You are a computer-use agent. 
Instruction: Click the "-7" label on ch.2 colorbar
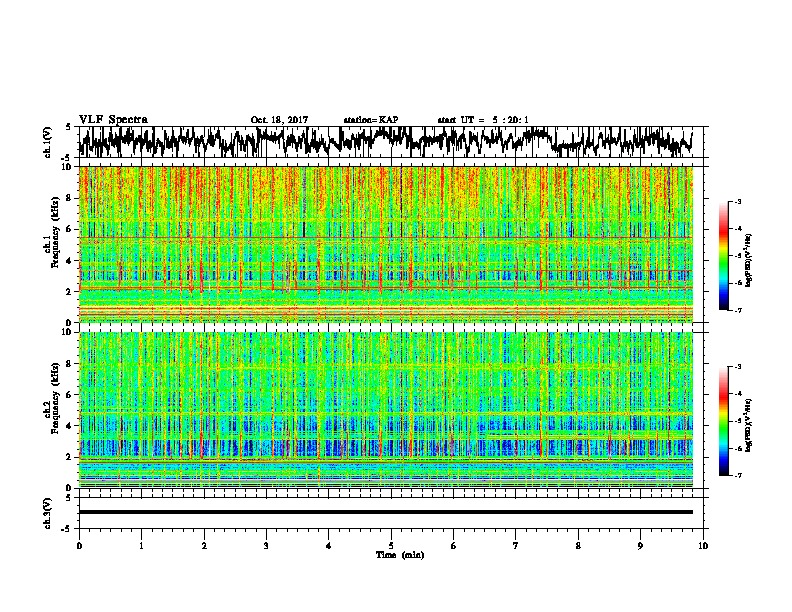pyautogui.click(x=738, y=475)
